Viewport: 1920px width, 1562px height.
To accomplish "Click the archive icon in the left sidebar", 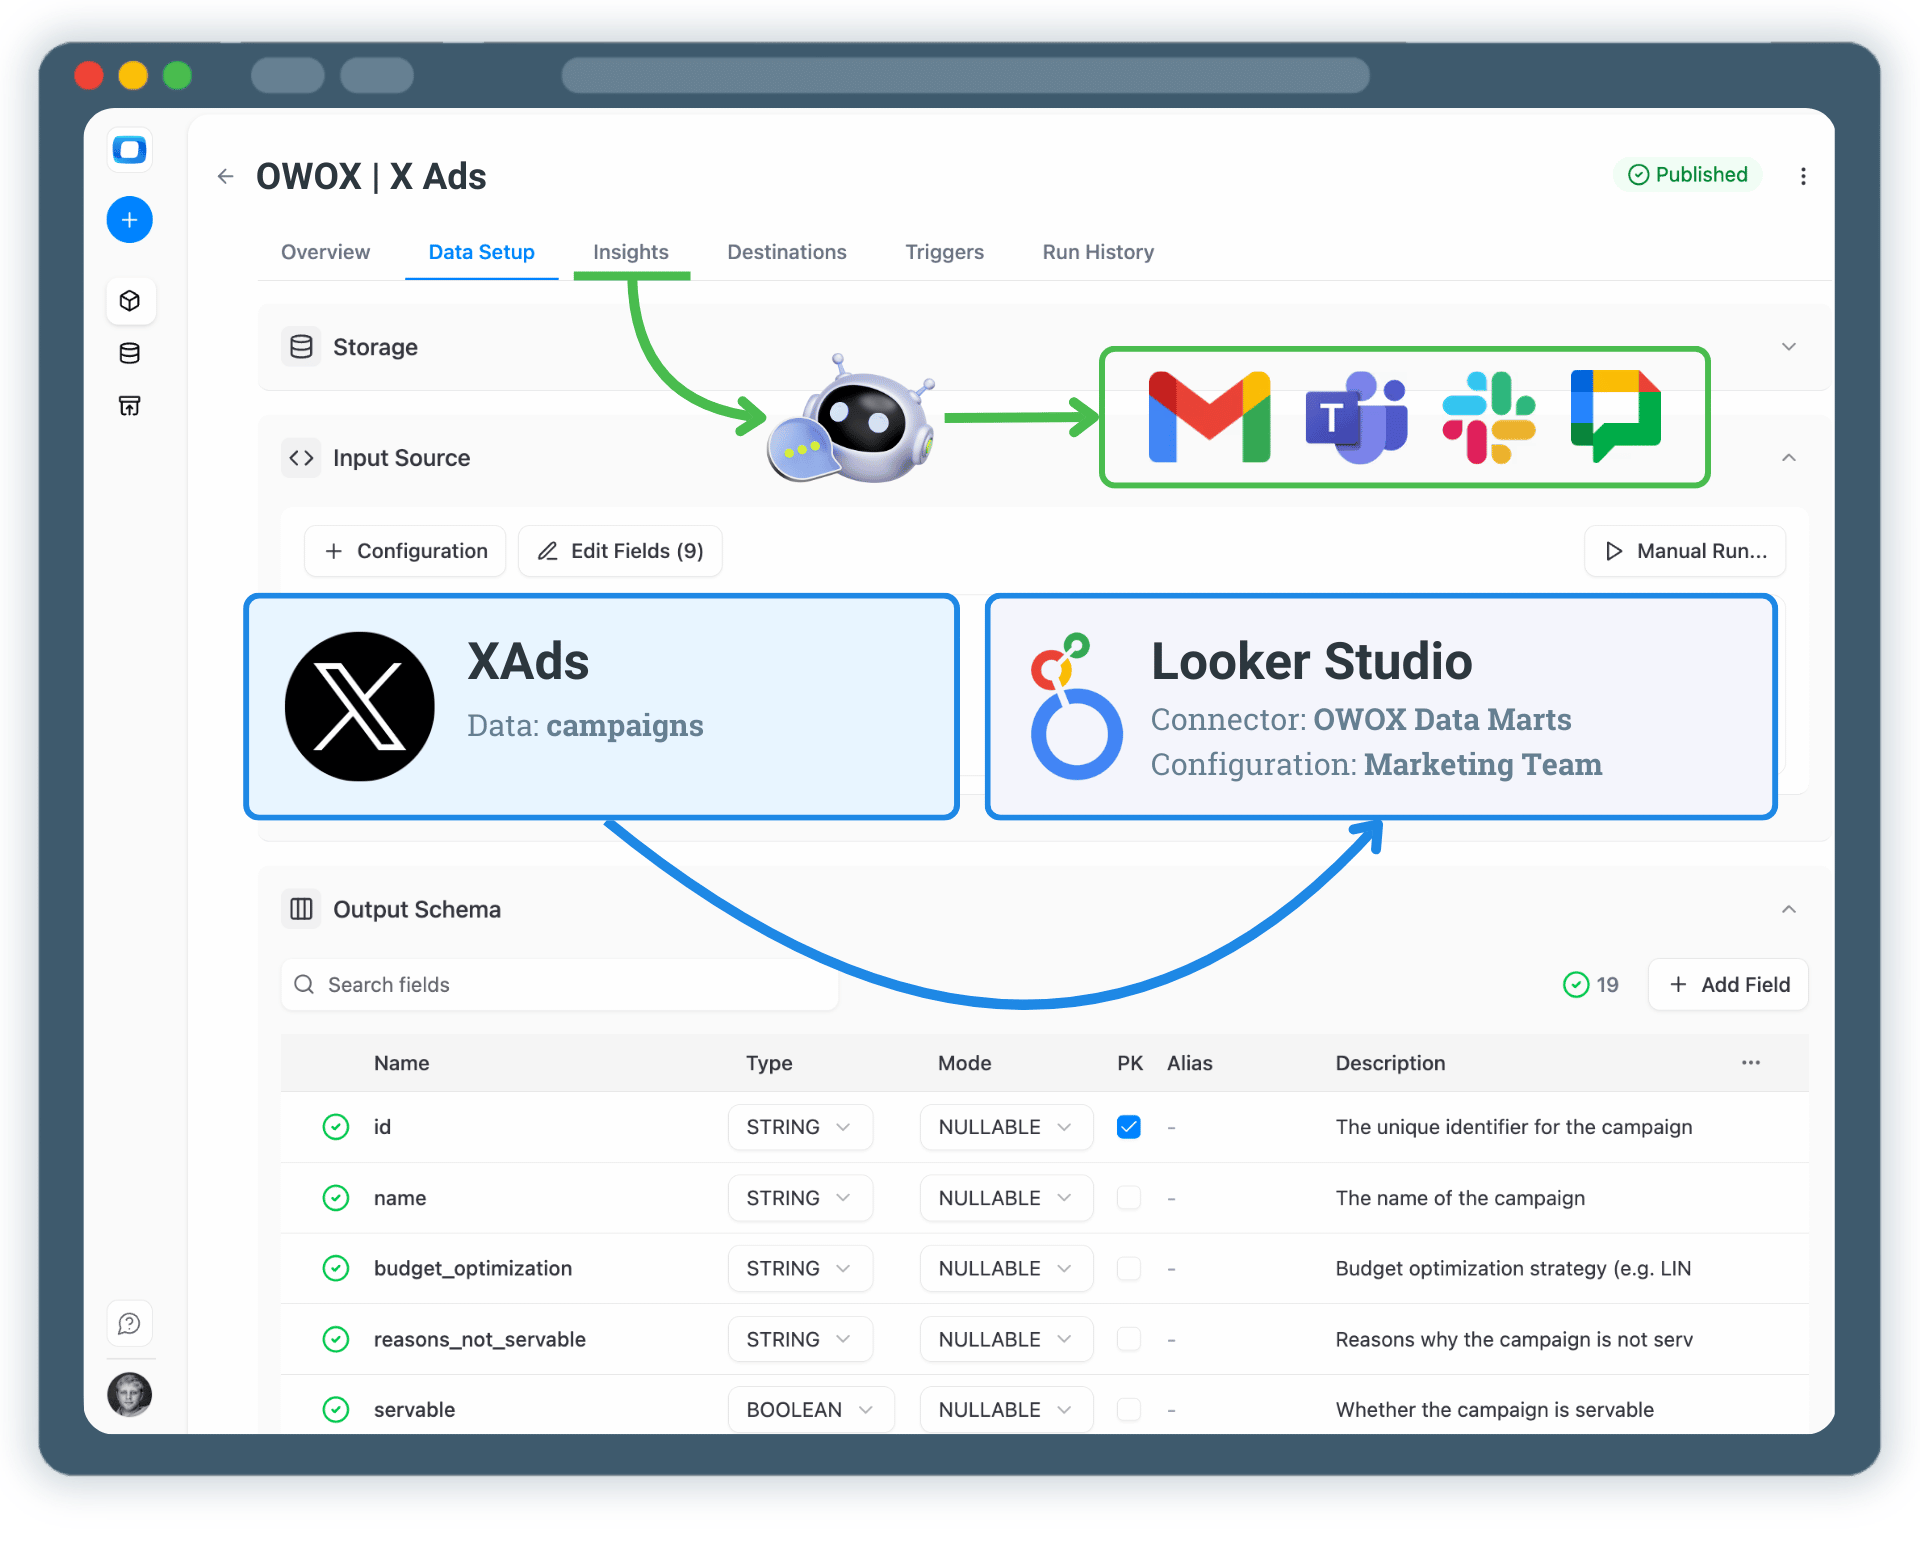I will point(129,405).
